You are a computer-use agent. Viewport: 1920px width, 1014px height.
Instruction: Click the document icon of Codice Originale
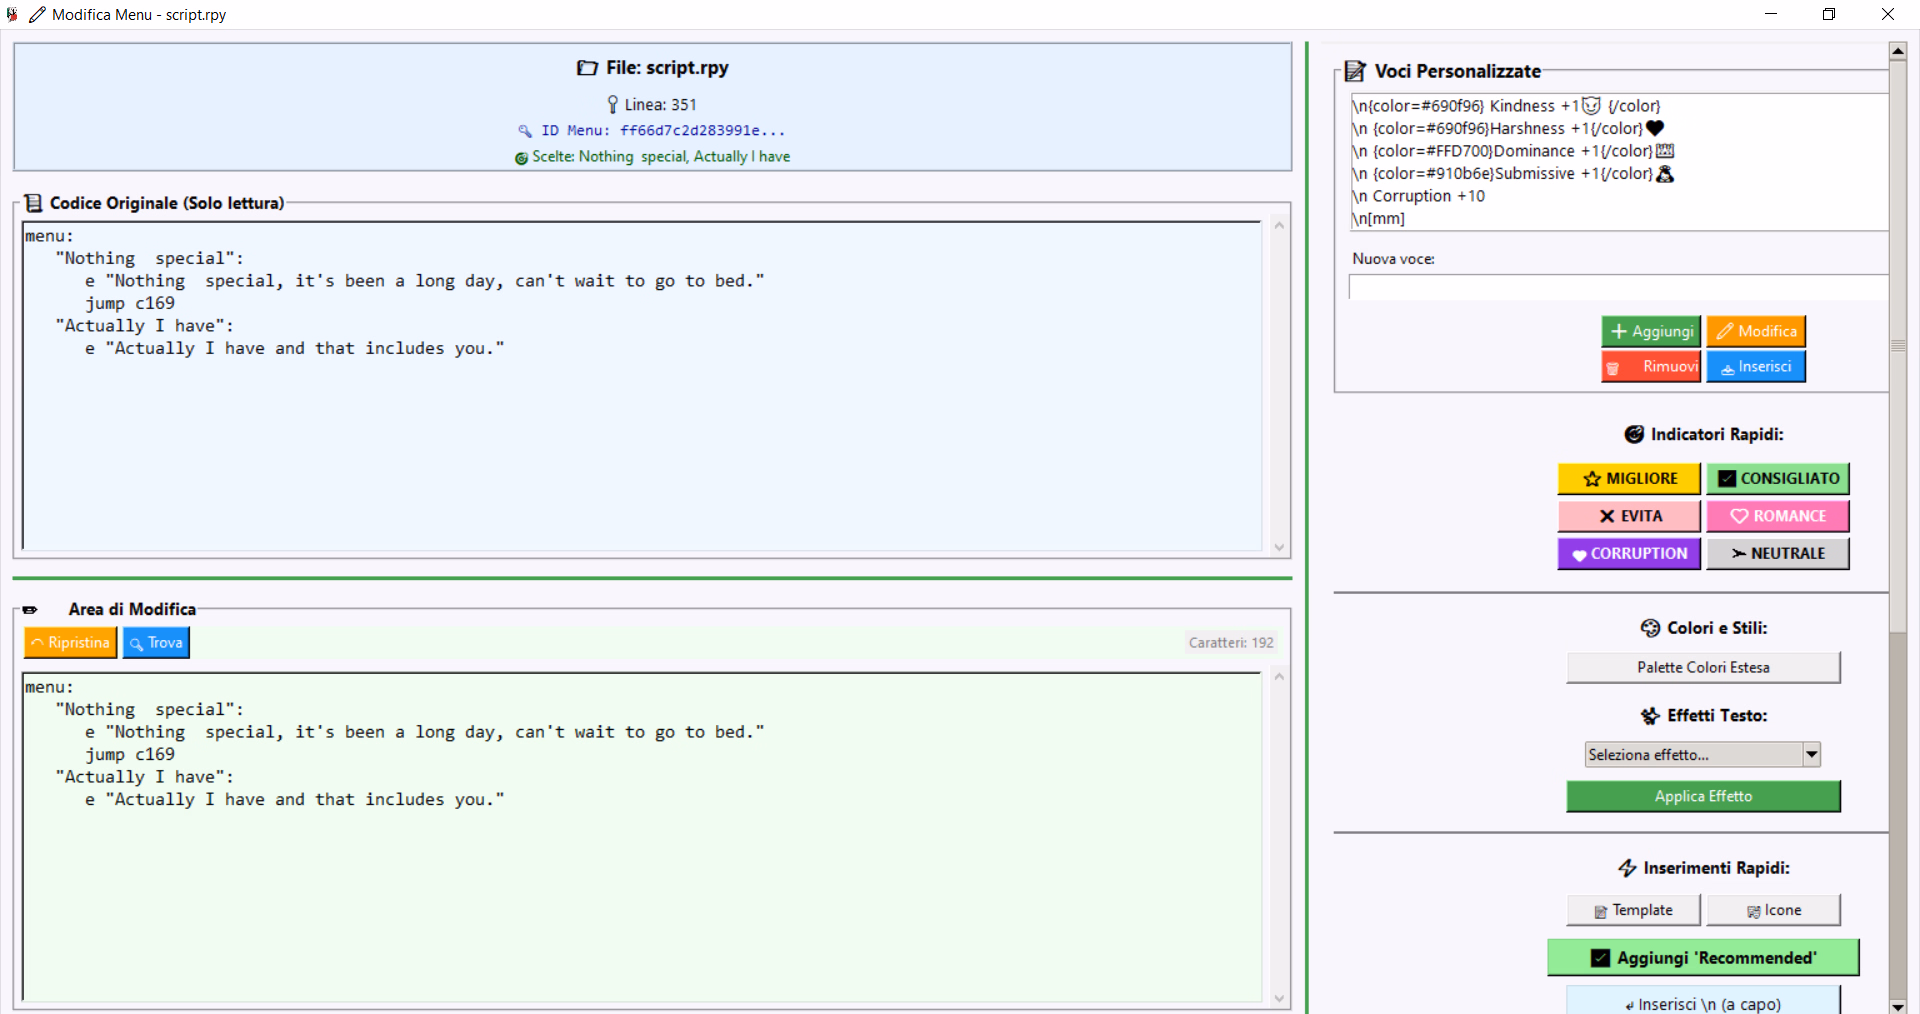point(33,203)
